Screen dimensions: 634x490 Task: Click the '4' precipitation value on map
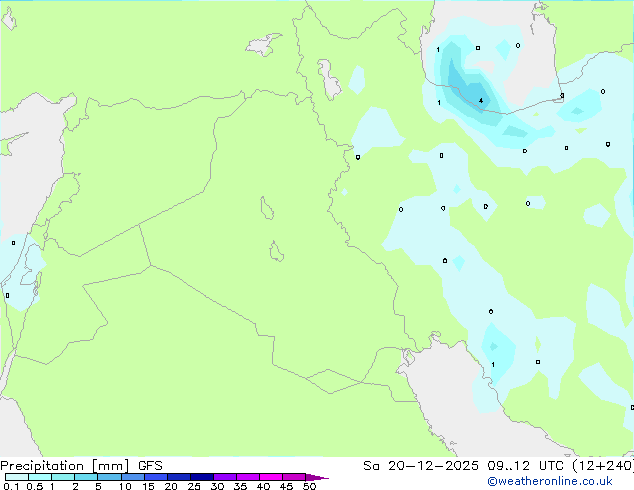coord(481,101)
